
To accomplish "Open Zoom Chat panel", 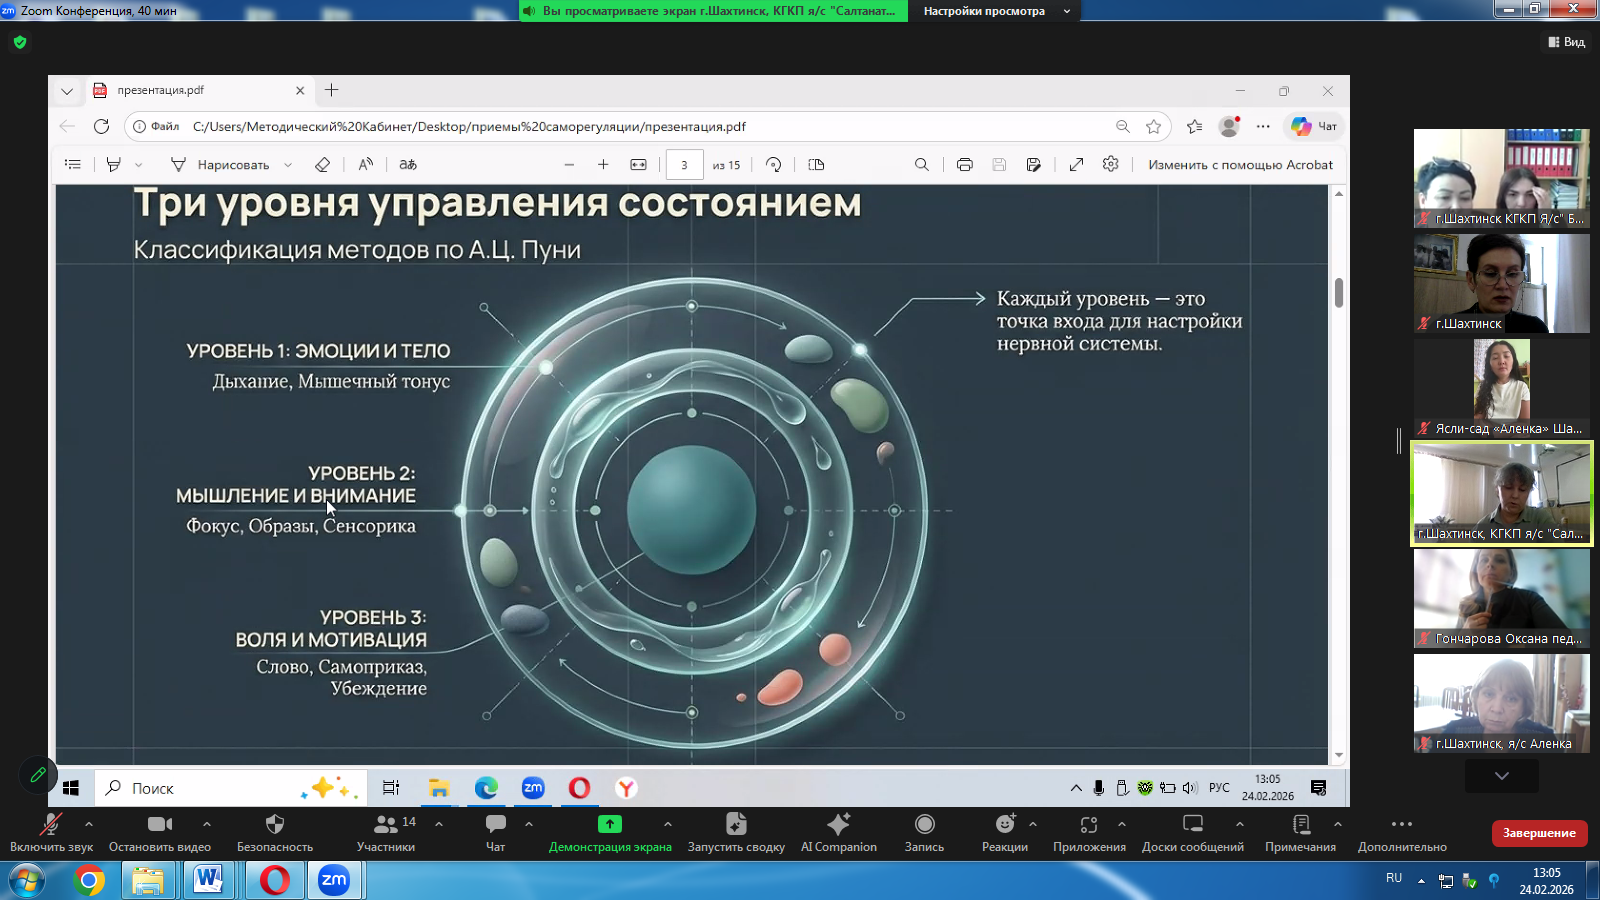I will [495, 832].
